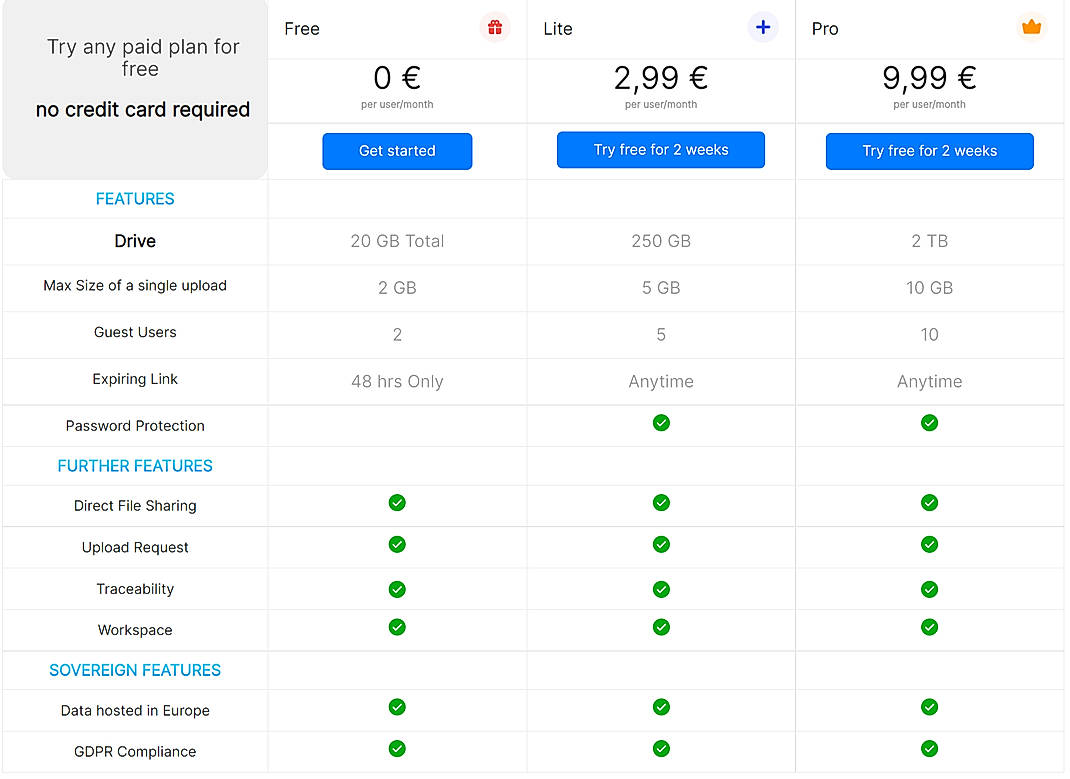
Task: Click the 250 GB drive value
Action: point(661,241)
